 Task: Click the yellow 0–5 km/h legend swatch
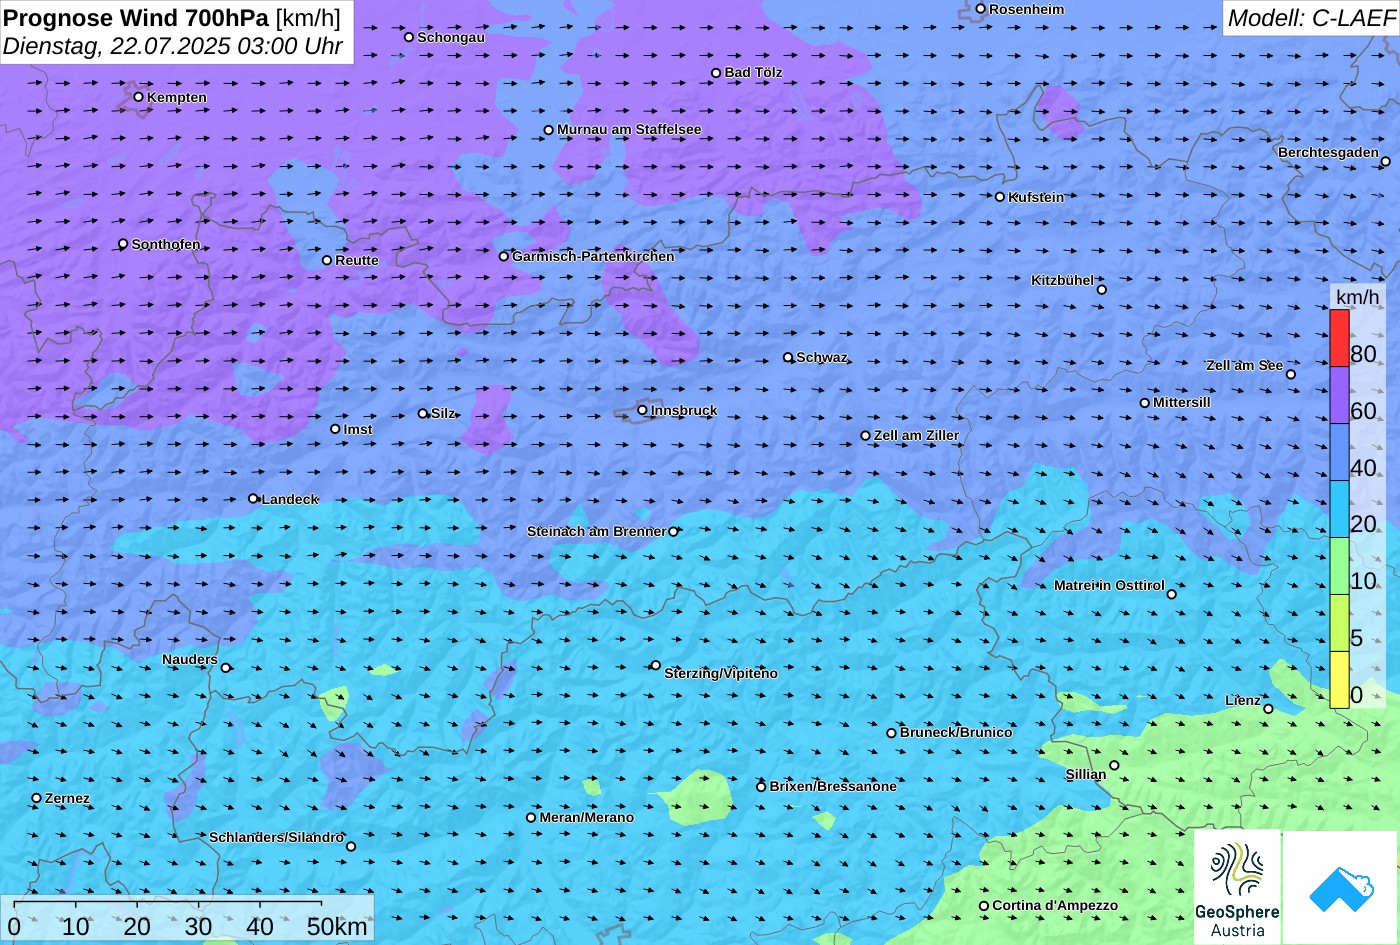point(1339,680)
